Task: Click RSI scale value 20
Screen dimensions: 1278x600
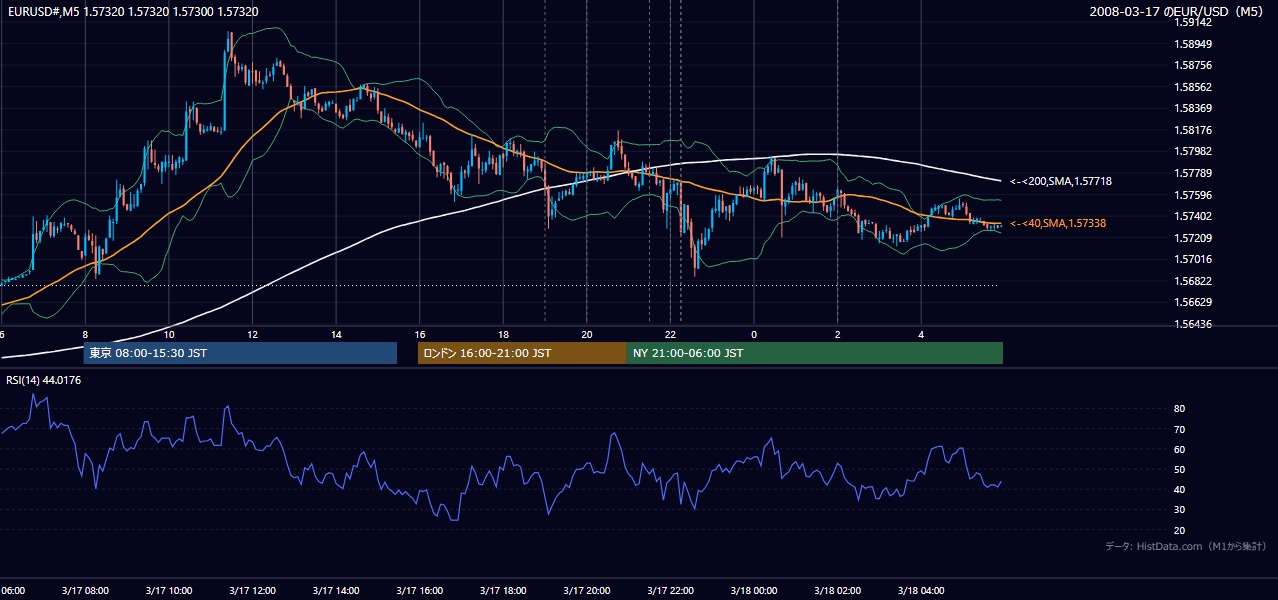Action: pos(1179,530)
